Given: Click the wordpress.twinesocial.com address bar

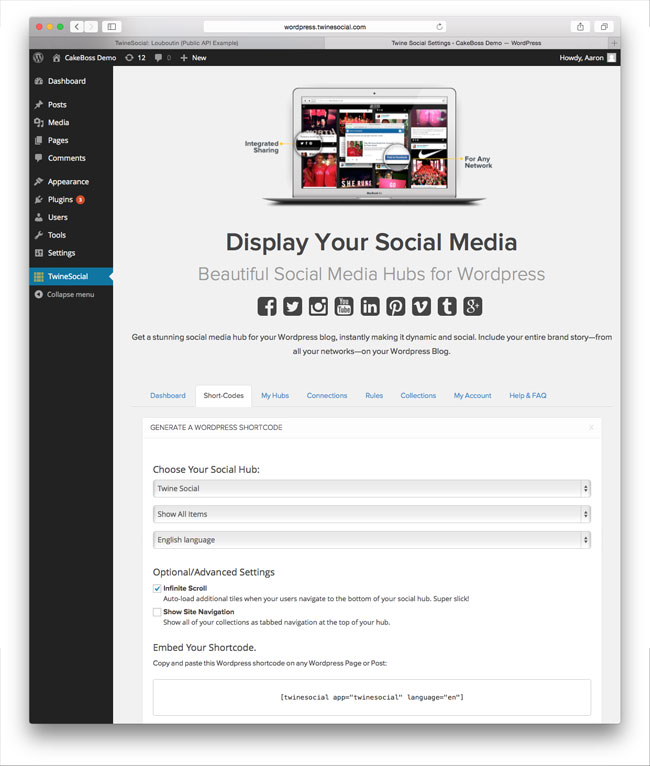Looking at the screenshot, I should [325, 27].
